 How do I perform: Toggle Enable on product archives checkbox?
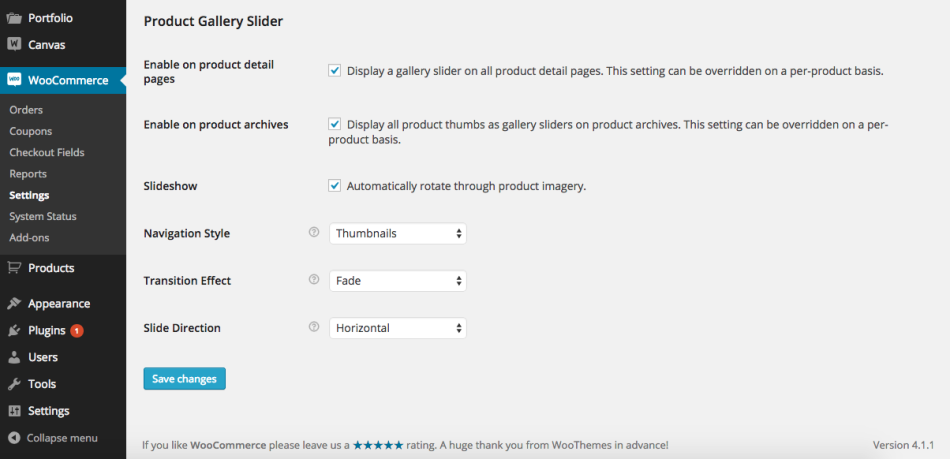coord(335,125)
